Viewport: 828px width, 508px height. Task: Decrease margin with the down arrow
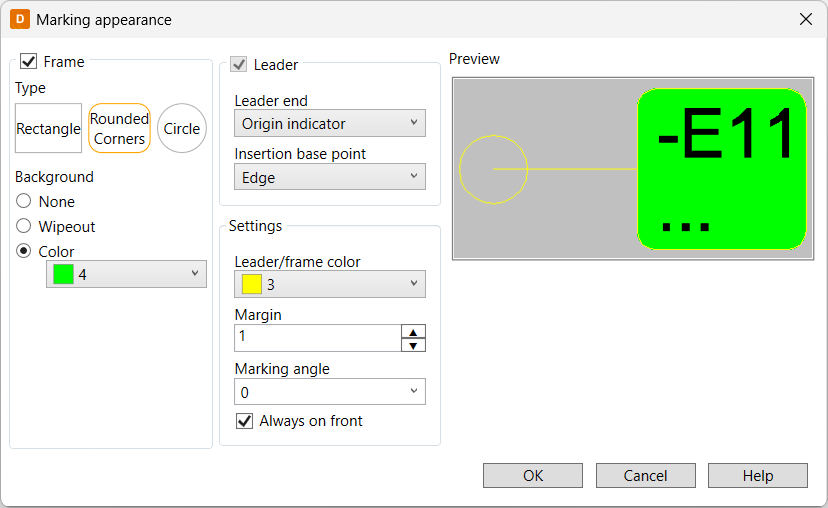413,345
